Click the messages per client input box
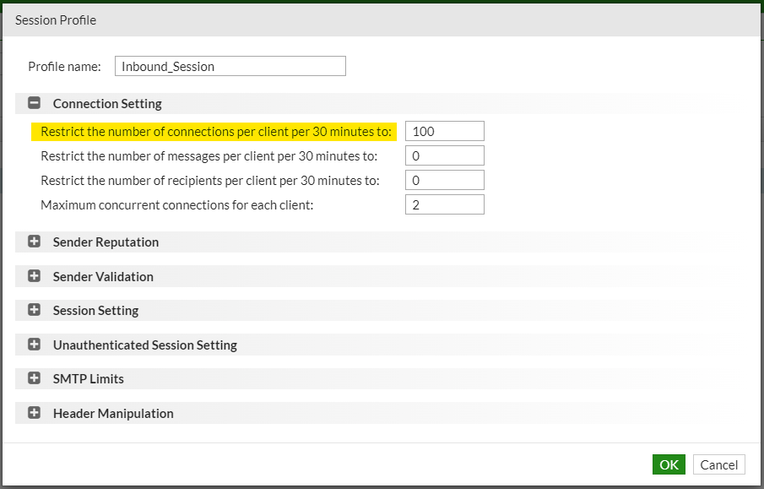 (444, 155)
